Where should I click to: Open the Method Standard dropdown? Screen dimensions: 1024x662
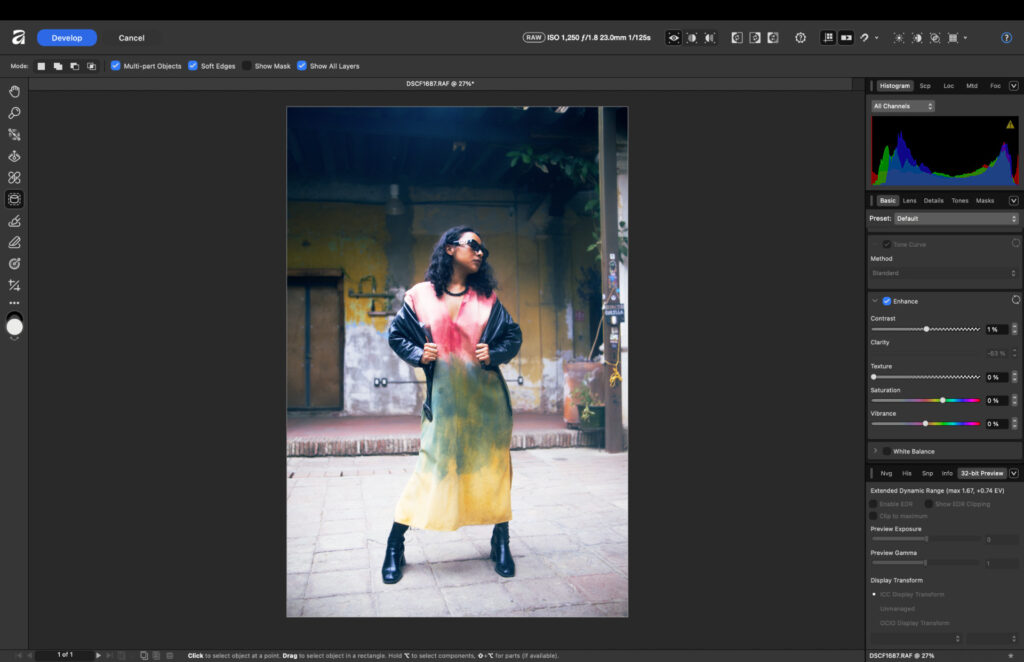pos(944,273)
